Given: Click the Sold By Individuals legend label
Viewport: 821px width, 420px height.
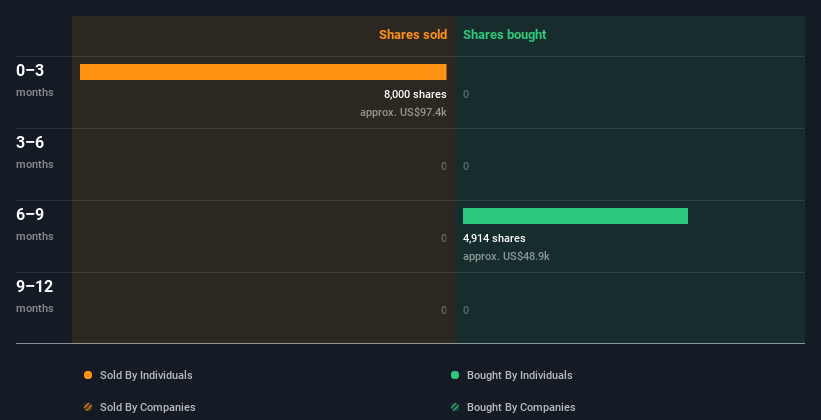Looking at the screenshot, I should [x=146, y=375].
